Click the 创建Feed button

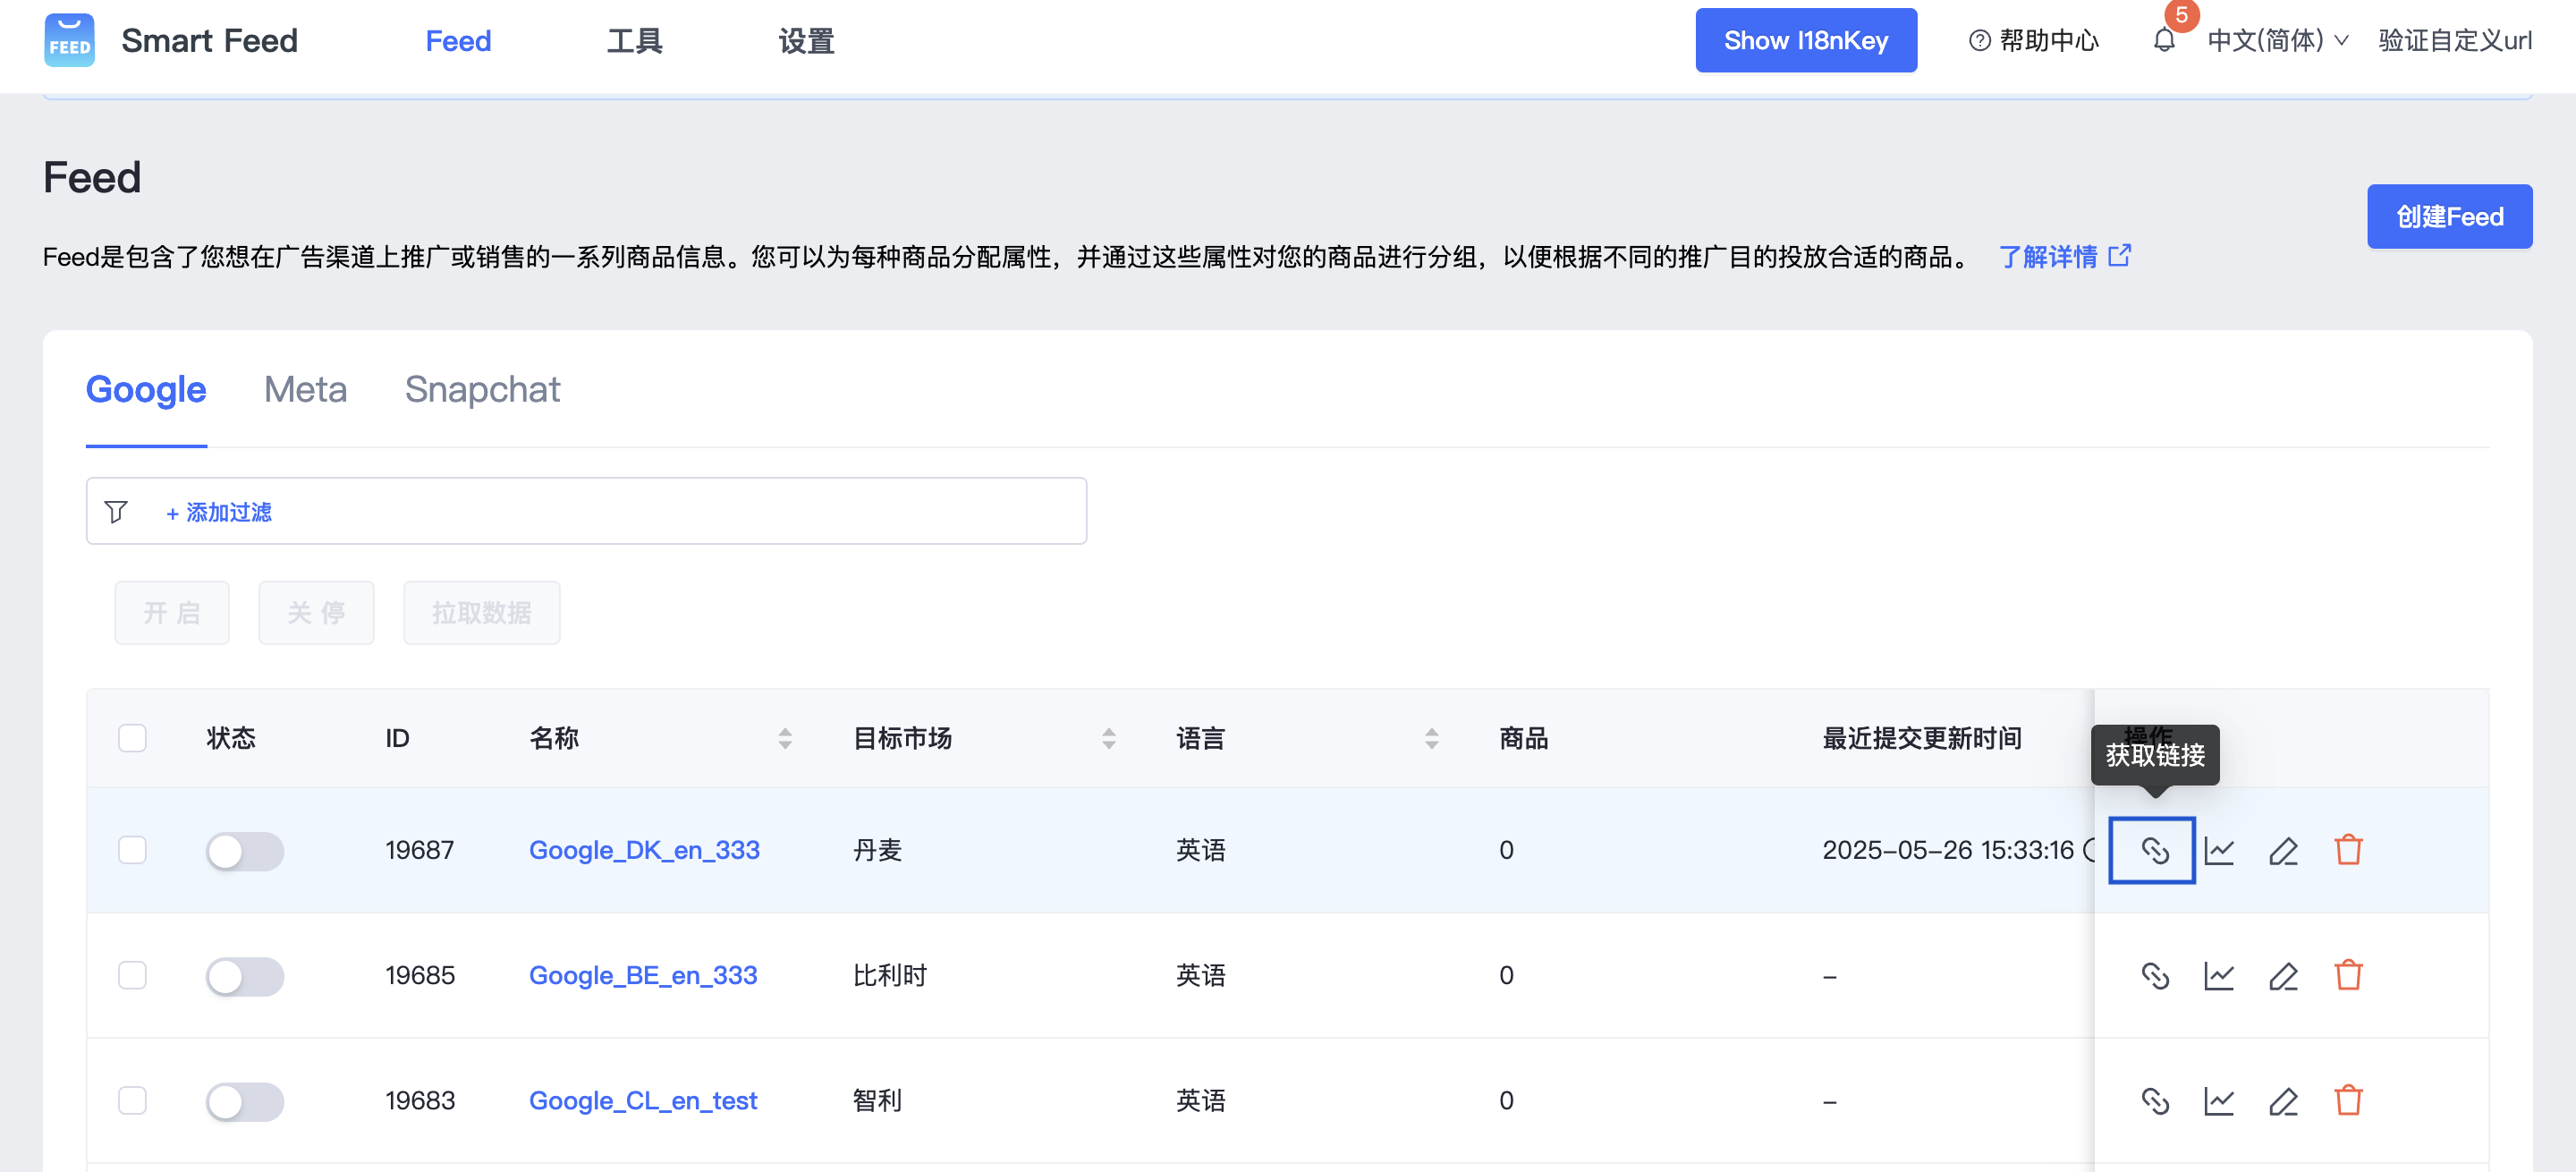(2449, 216)
